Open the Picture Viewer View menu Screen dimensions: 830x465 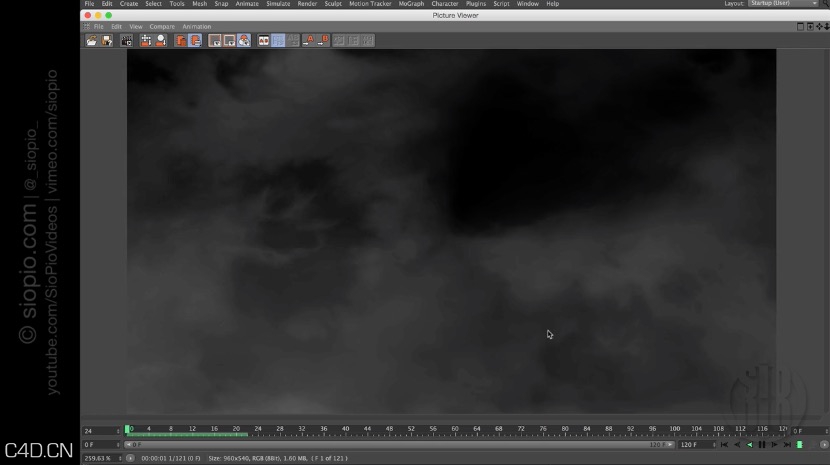pyautogui.click(x=136, y=26)
